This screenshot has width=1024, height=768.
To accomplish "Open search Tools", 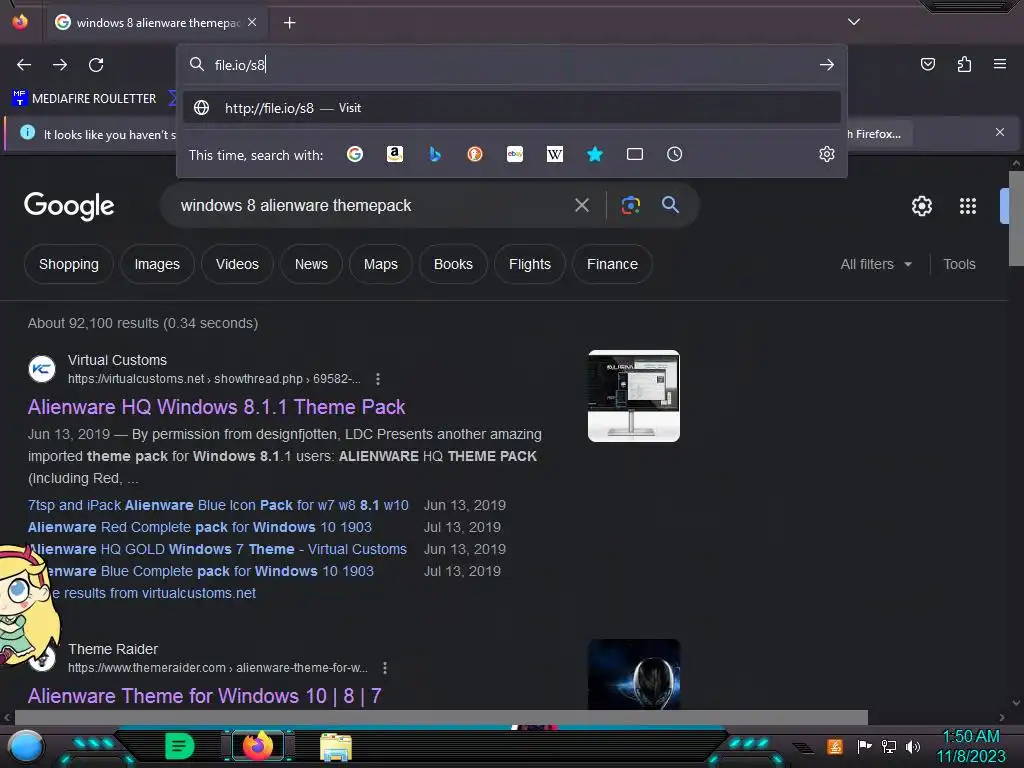I will [959, 264].
